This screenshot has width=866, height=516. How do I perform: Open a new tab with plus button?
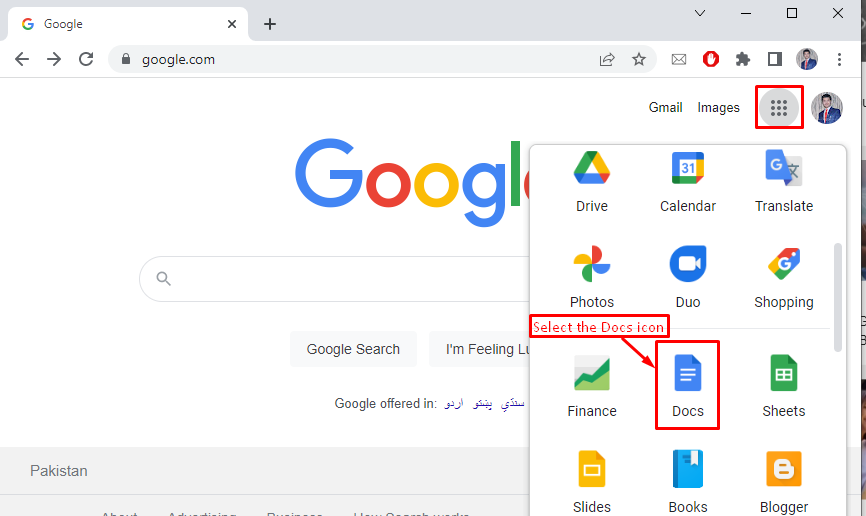[270, 24]
